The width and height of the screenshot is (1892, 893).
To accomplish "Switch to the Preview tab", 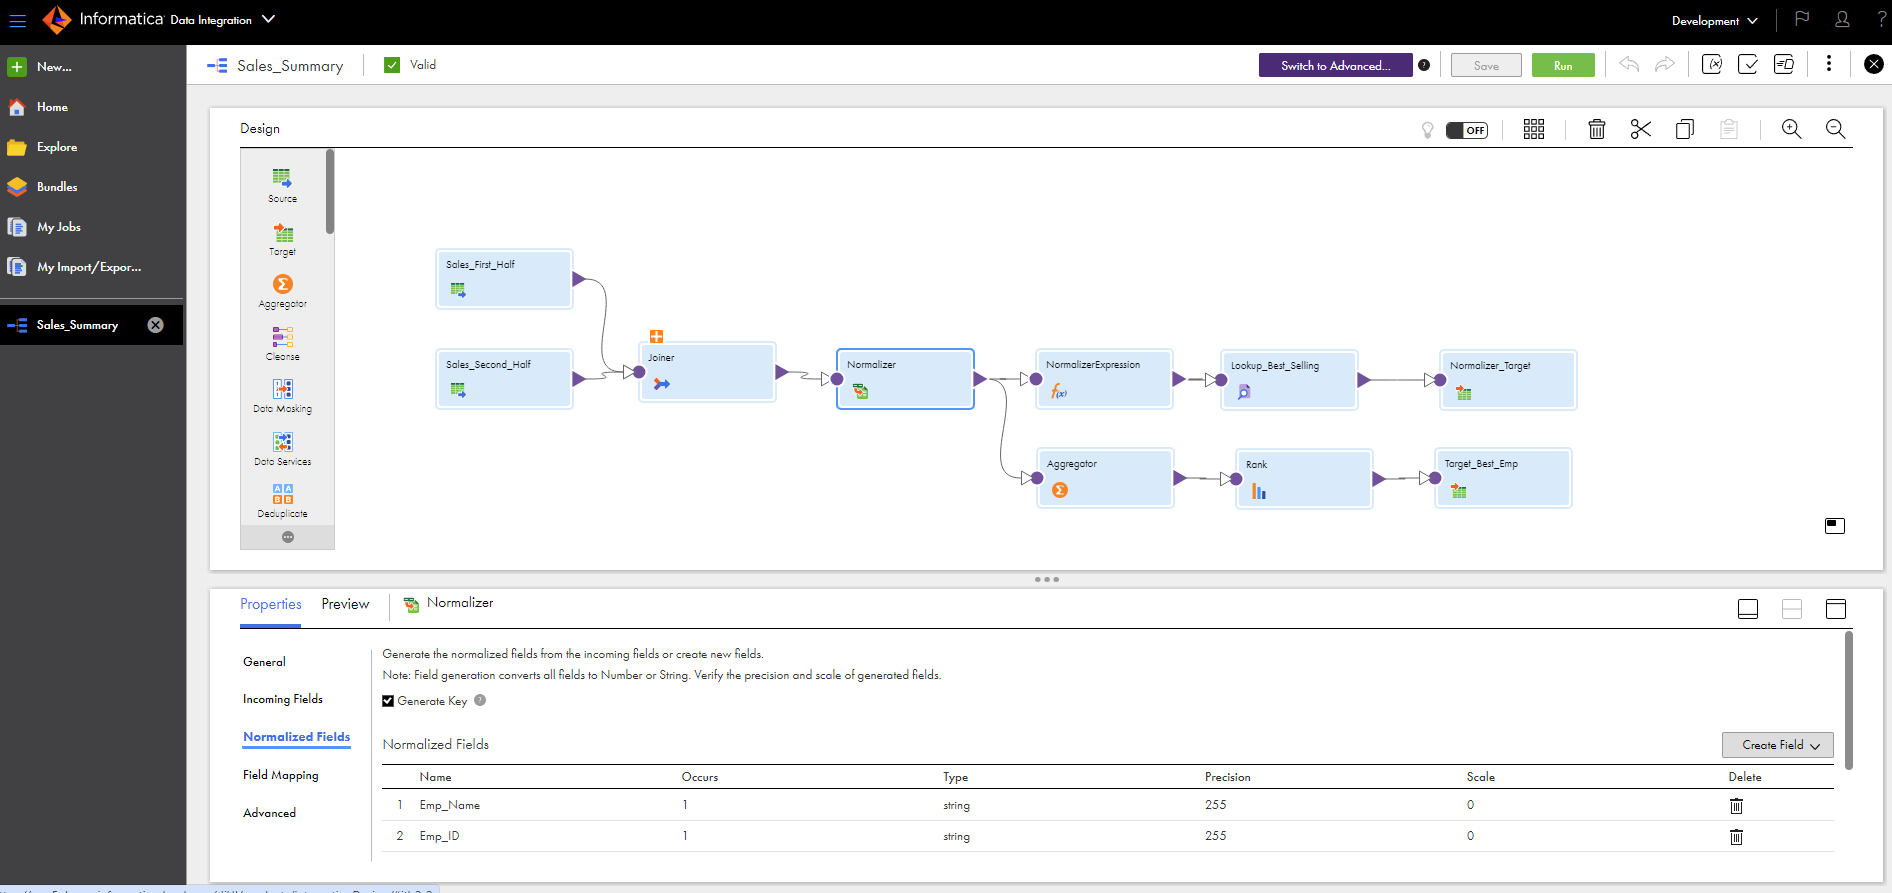I will pos(345,604).
